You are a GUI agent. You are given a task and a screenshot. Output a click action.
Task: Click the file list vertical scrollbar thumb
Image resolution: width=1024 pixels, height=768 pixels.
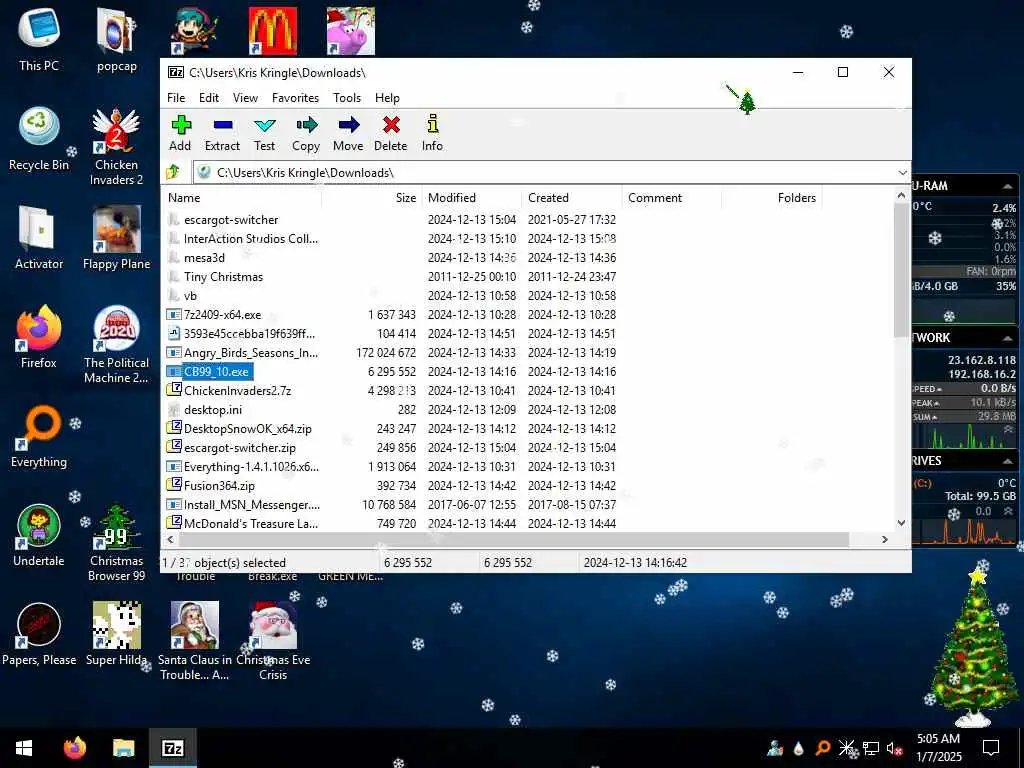pyautogui.click(x=901, y=270)
